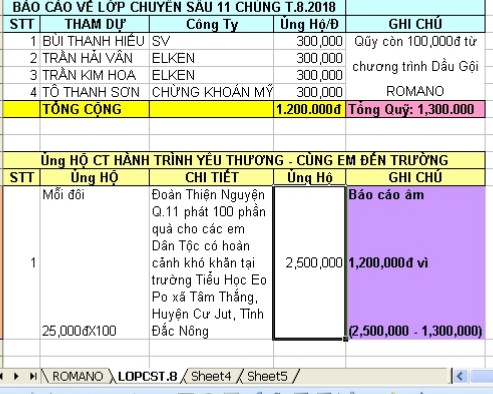Select the TỔNG CỘNG label cell
The image size is (493, 394).
[94, 109]
